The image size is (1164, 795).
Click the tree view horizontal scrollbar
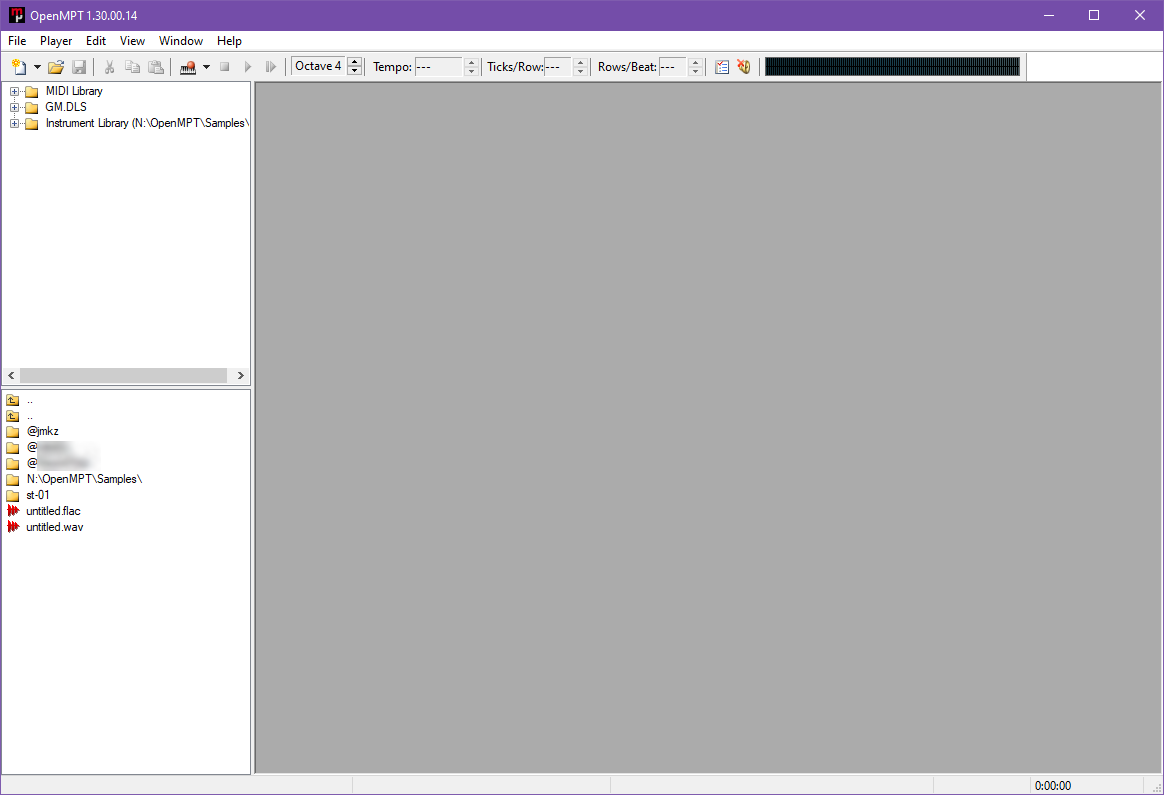[123, 375]
